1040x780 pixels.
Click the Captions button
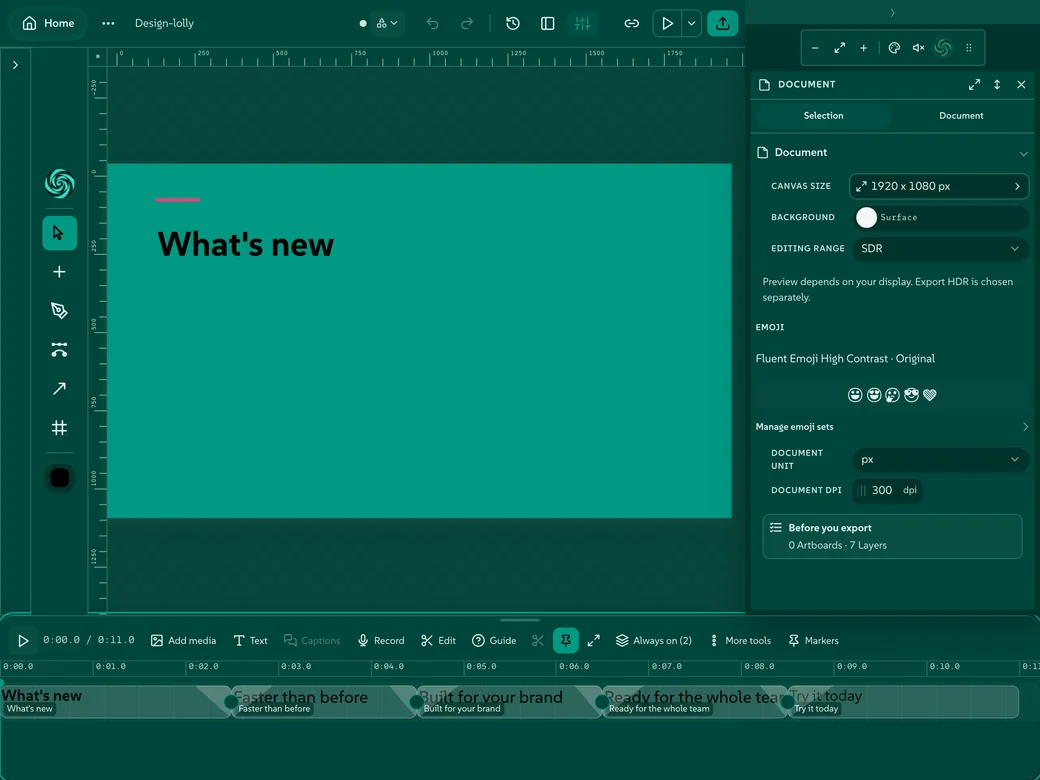click(x=312, y=641)
